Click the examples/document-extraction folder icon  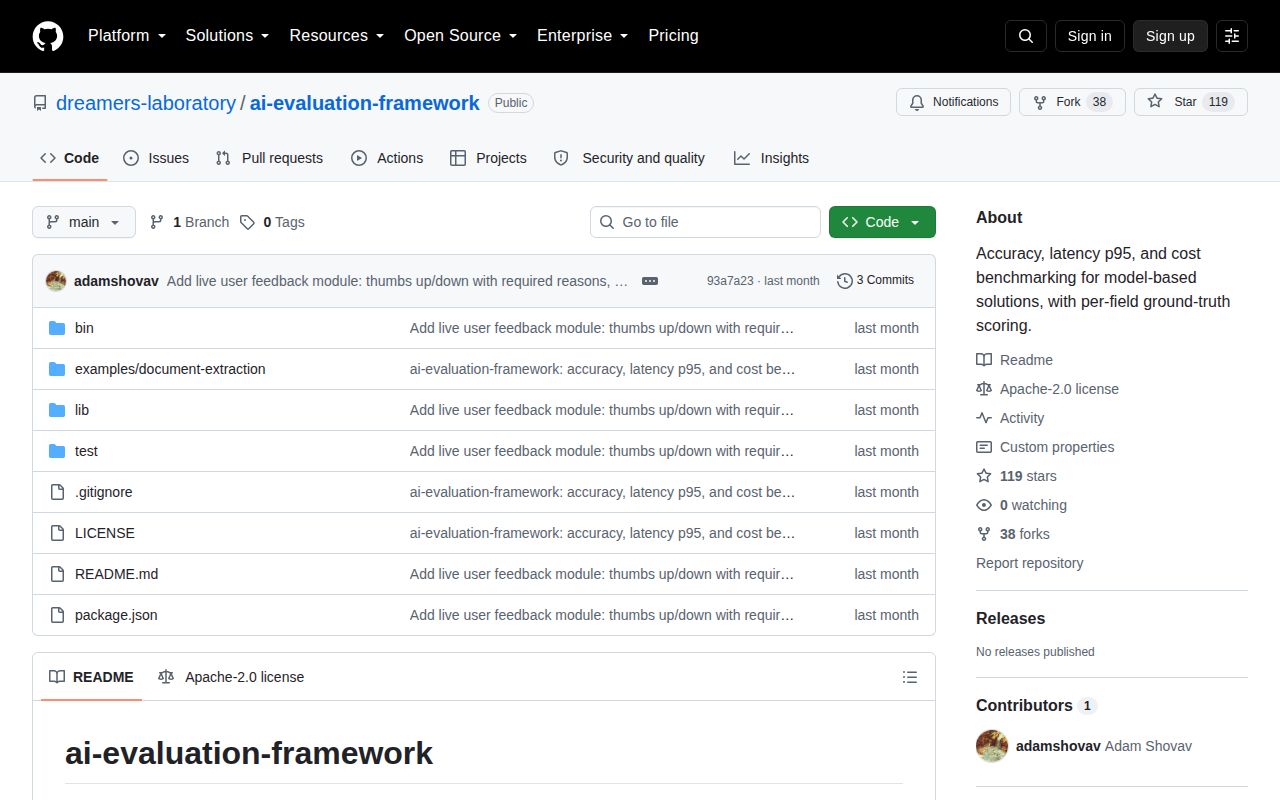click(57, 369)
